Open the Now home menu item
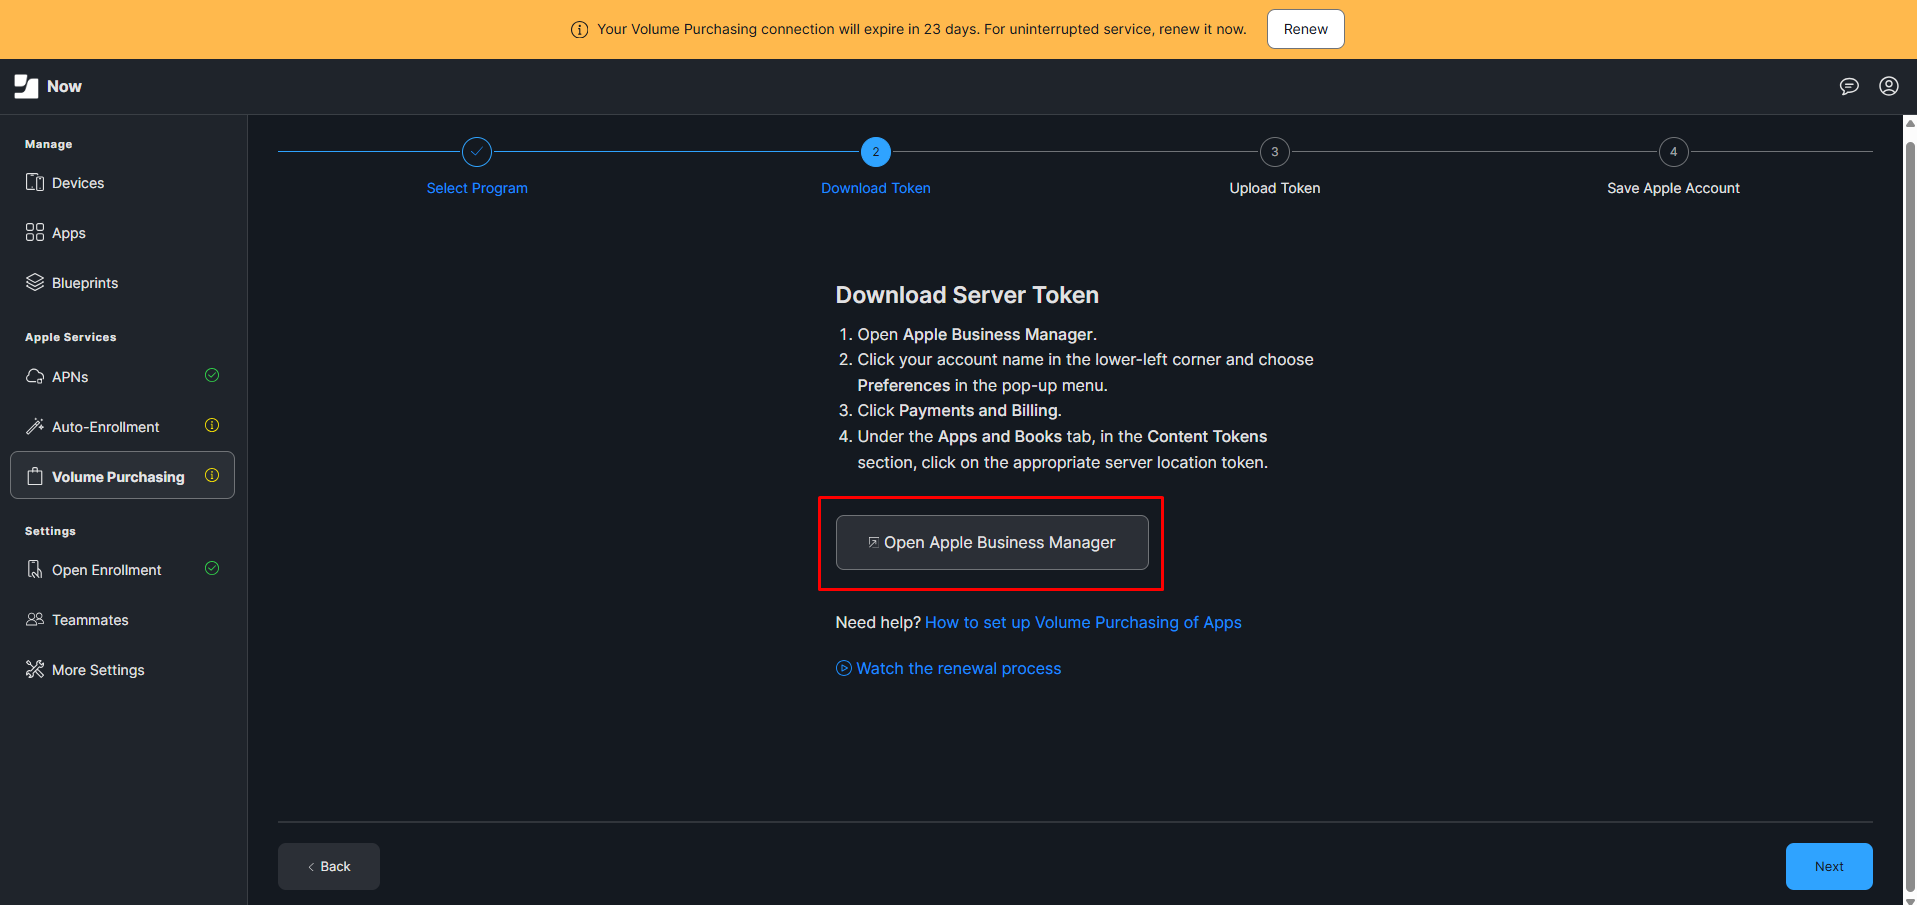The width and height of the screenshot is (1917, 905). click(48, 86)
